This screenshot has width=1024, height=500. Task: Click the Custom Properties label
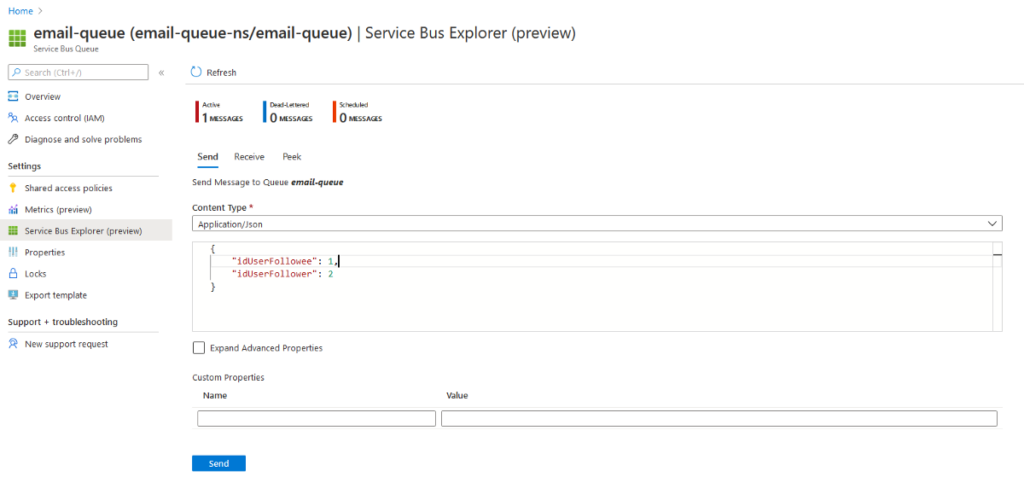[228, 377]
